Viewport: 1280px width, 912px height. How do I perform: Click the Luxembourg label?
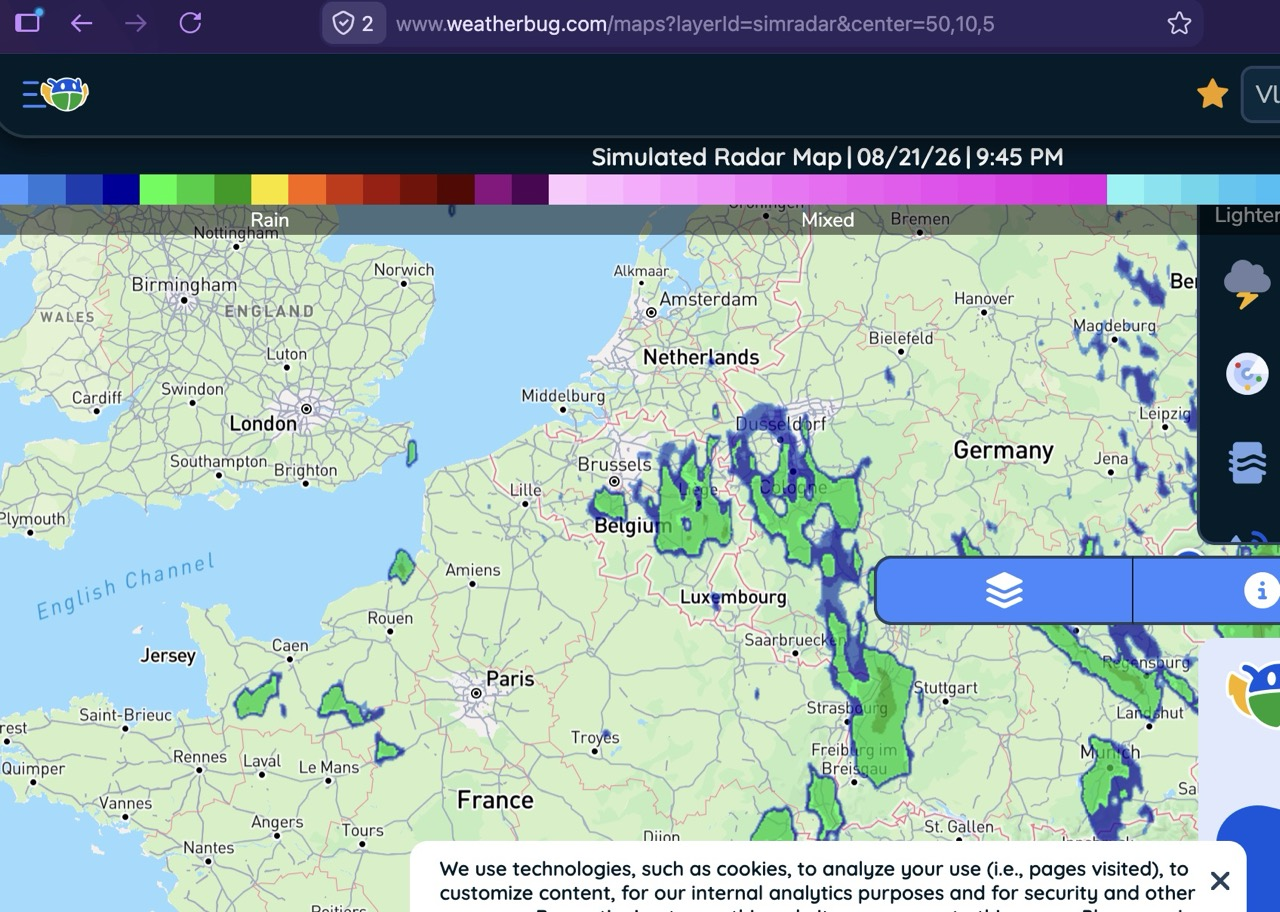tap(733, 597)
